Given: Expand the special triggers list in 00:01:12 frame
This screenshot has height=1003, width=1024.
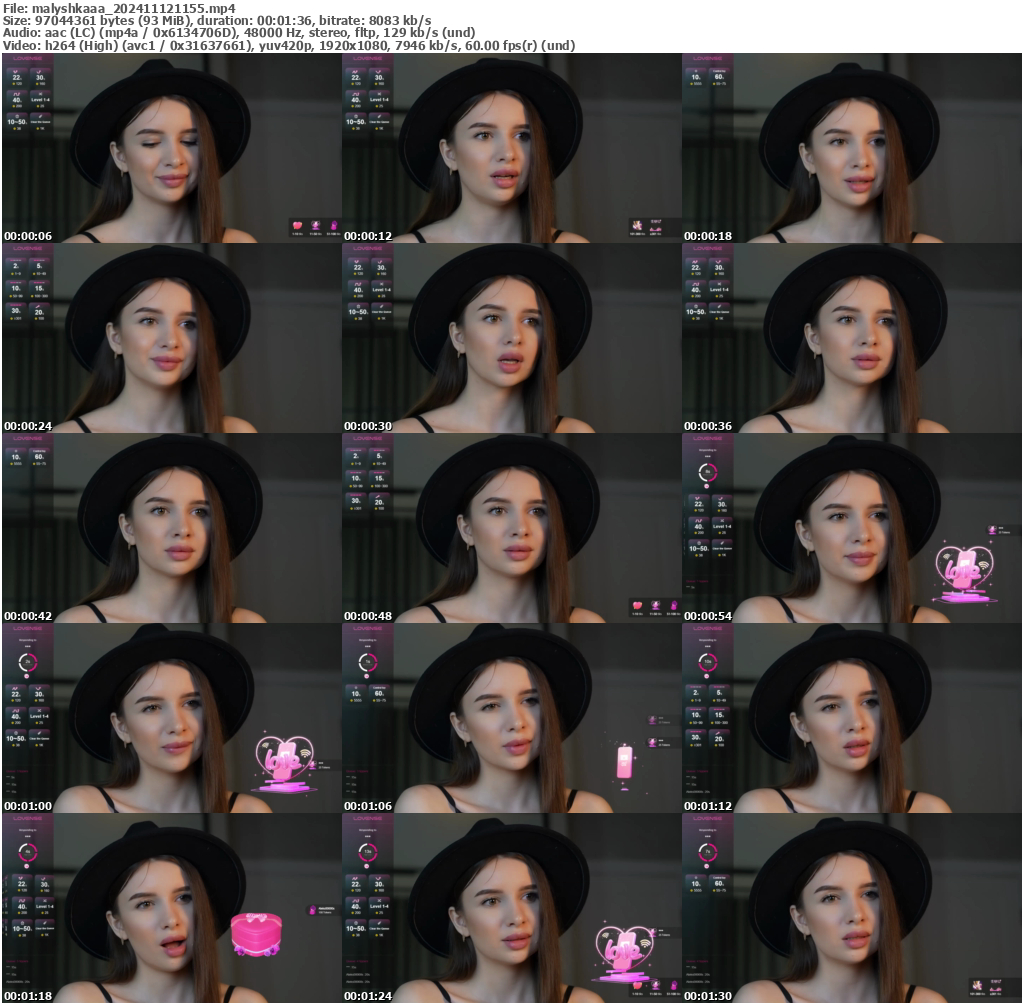Looking at the screenshot, I should coord(697,771).
